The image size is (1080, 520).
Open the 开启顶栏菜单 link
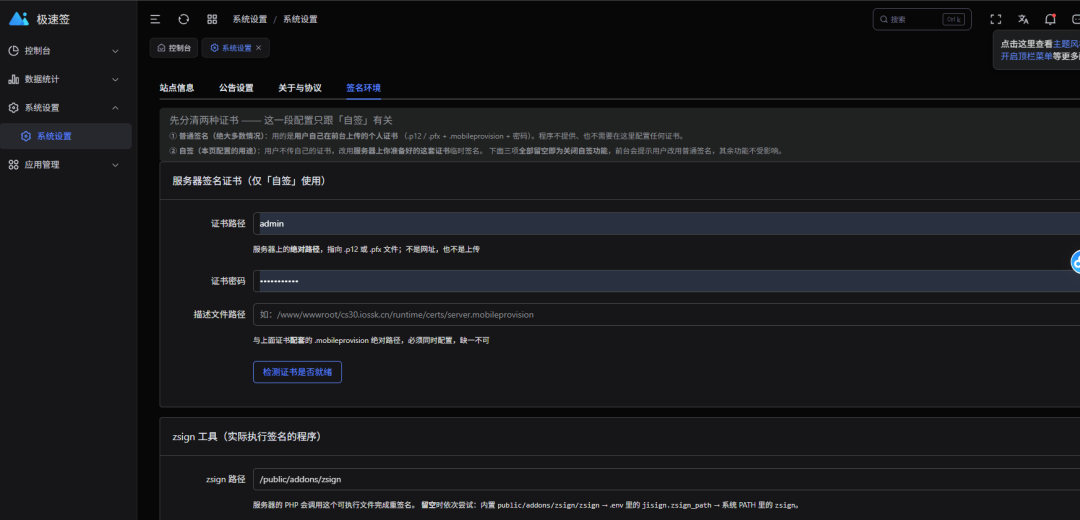pos(1026,56)
